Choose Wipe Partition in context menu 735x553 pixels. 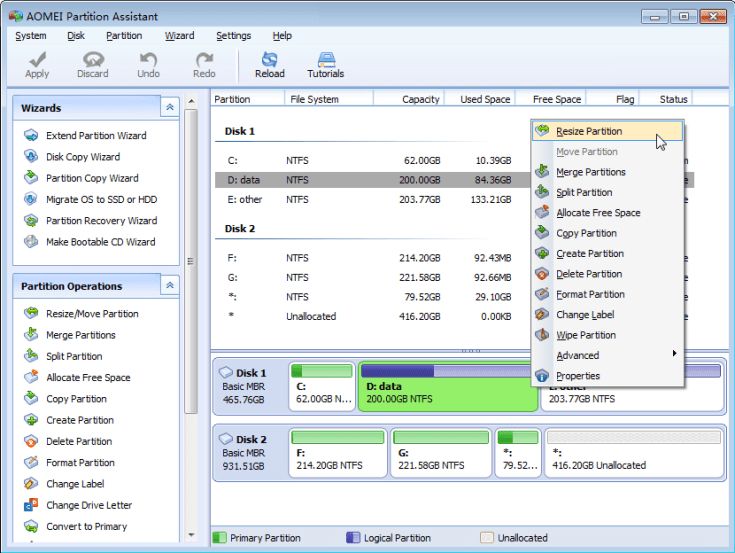(x=608, y=335)
